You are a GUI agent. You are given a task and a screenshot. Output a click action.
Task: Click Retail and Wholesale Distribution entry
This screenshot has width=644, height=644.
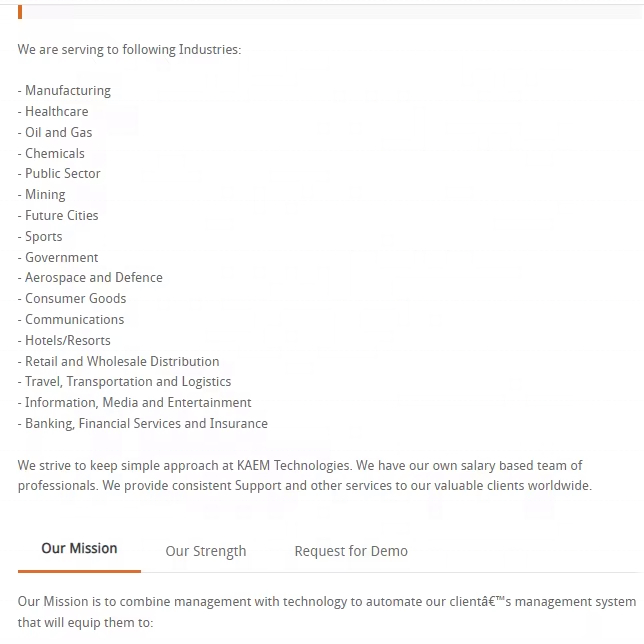click(121, 362)
